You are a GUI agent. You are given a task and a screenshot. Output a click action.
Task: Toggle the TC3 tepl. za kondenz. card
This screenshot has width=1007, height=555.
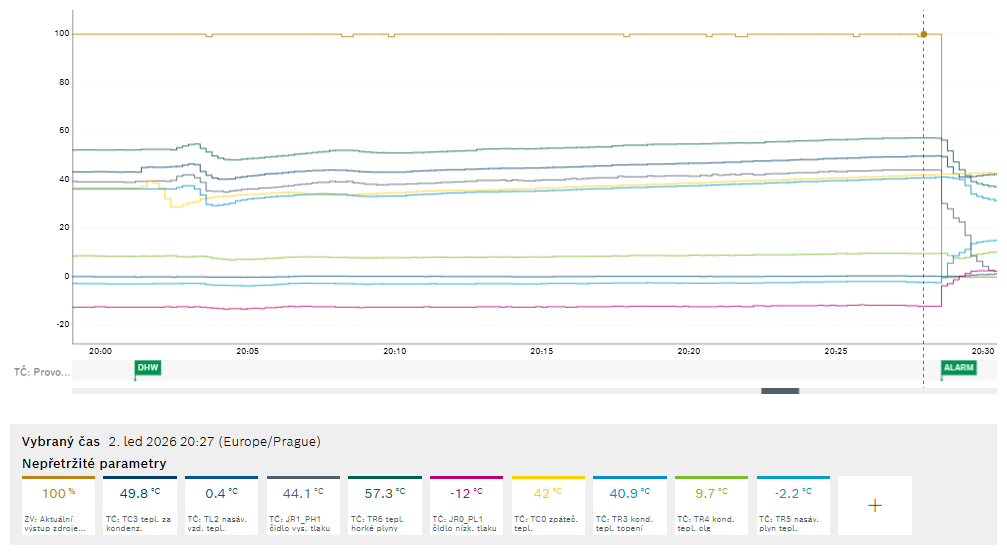[x=140, y=505]
